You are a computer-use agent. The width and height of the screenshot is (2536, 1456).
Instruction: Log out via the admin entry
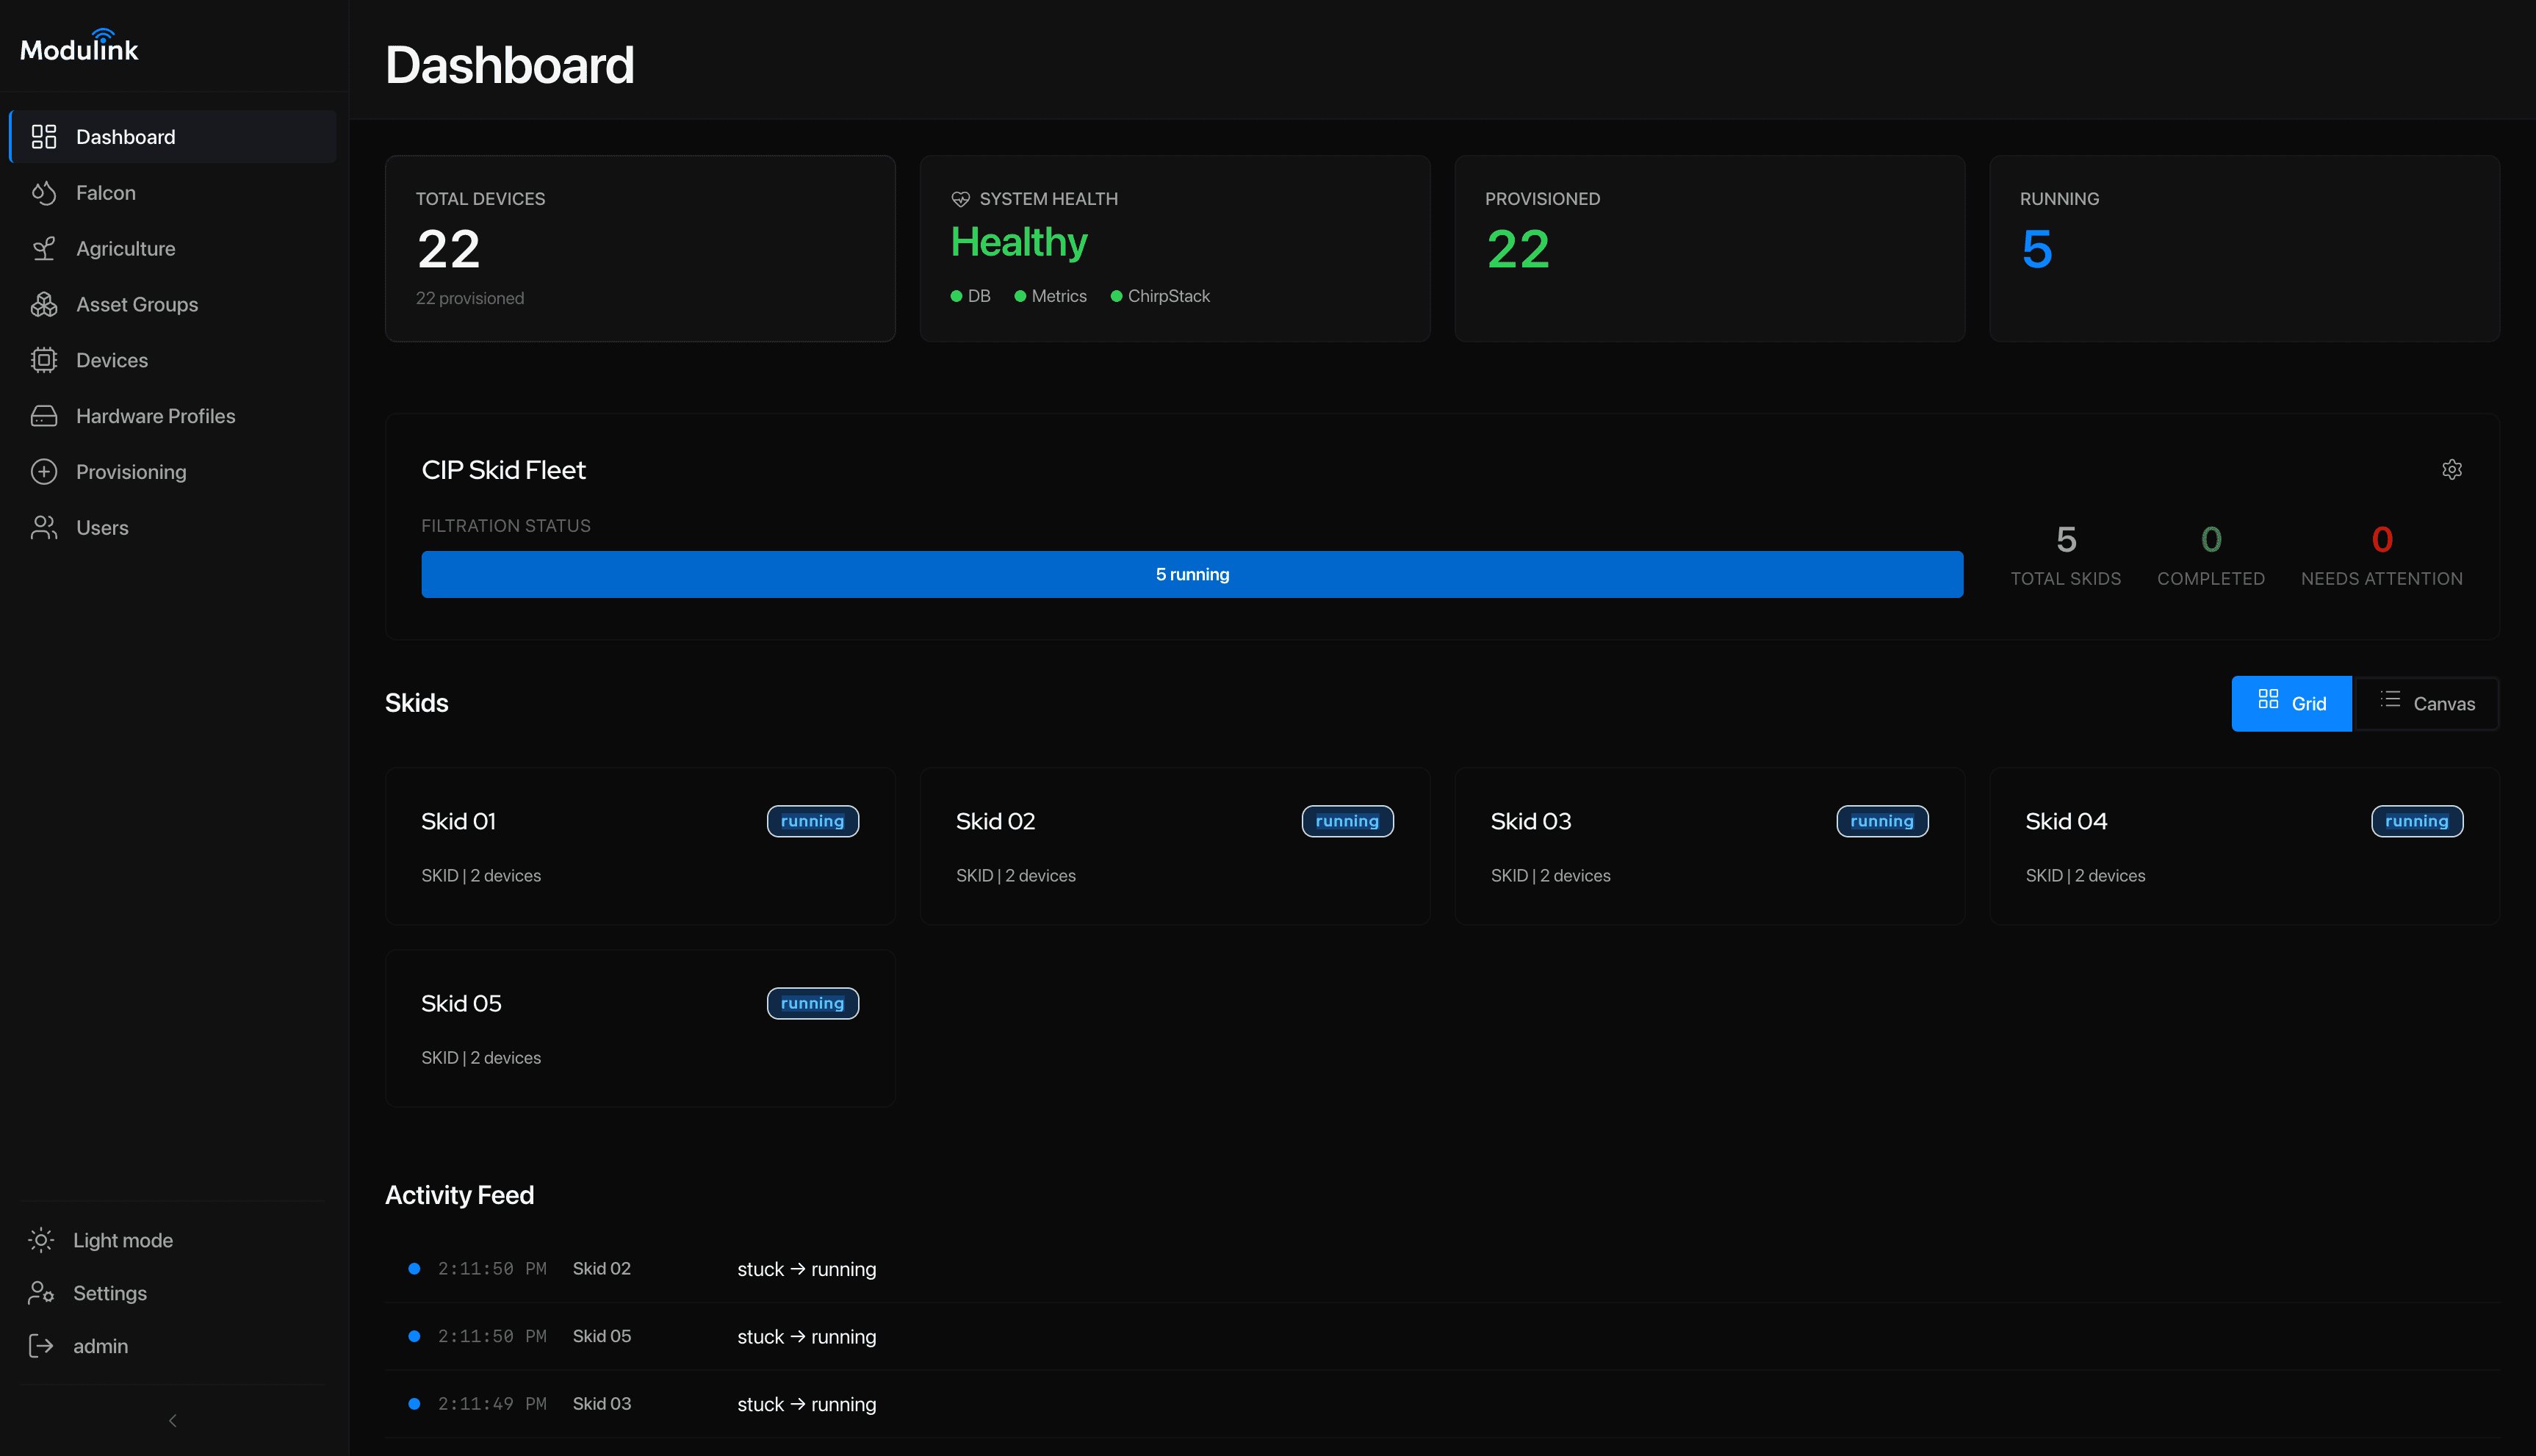click(101, 1345)
